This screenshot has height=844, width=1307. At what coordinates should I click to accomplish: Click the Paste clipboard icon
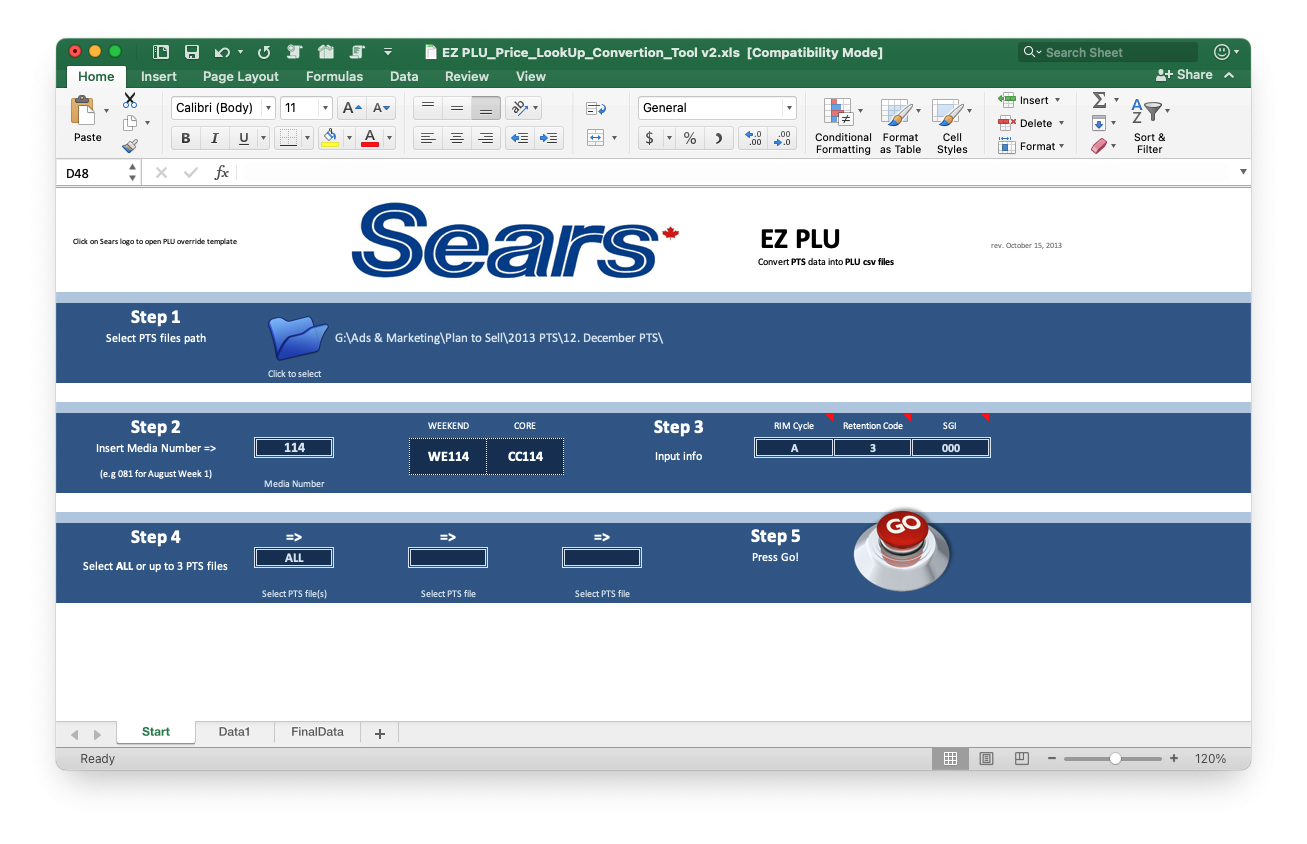click(83, 111)
